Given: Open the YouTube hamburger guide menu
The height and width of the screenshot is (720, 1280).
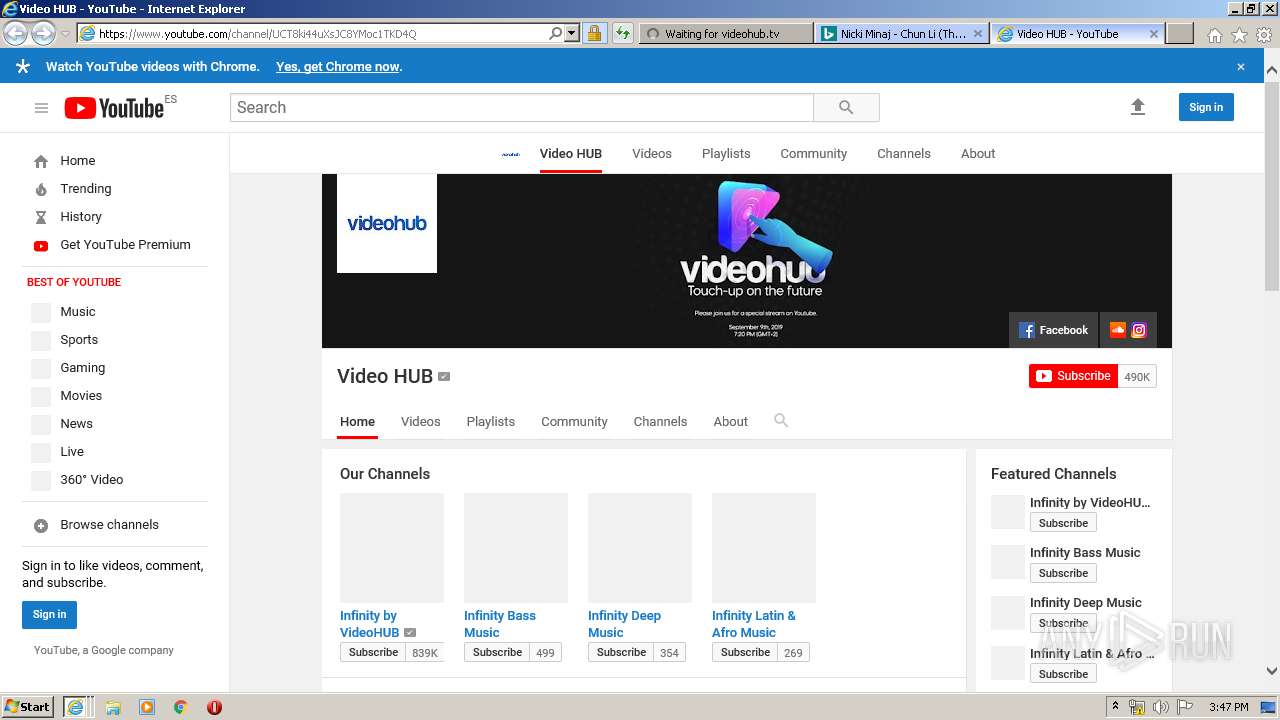Looking at the screenshot, I should (41, 108).
